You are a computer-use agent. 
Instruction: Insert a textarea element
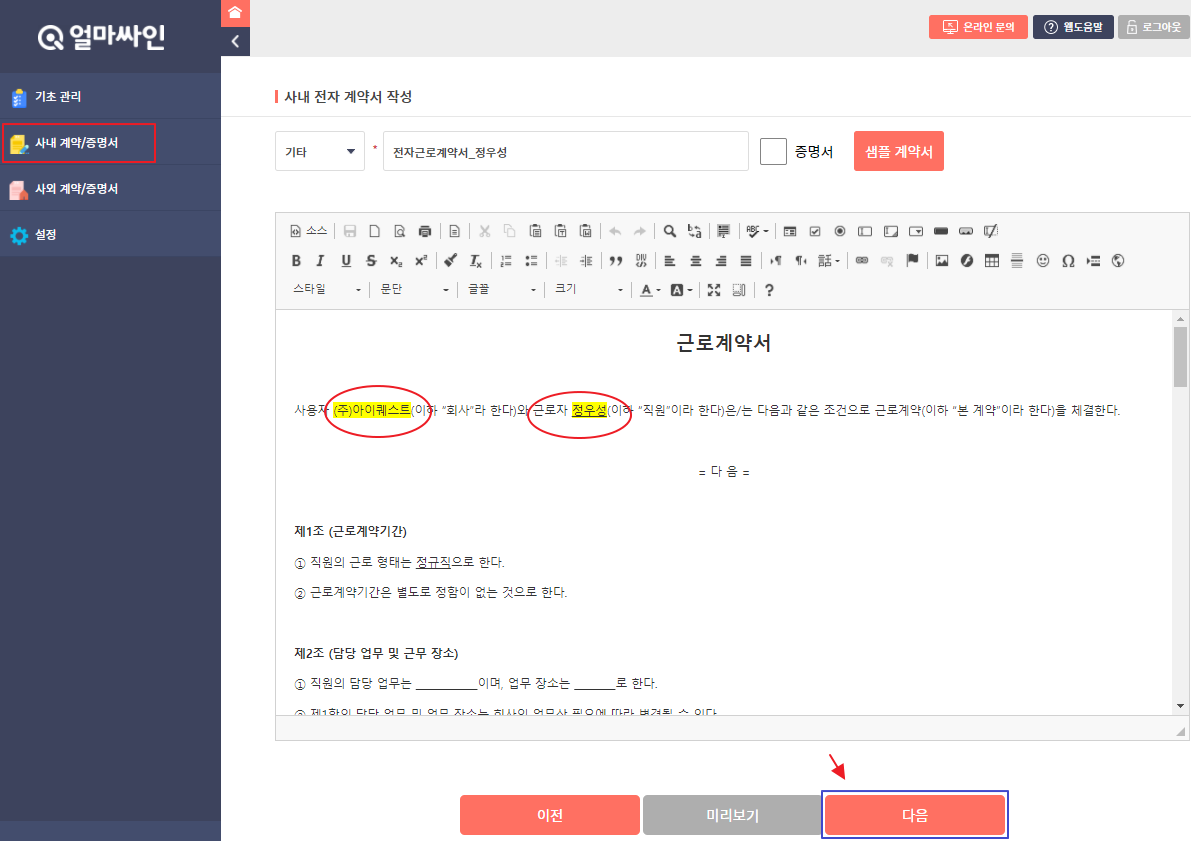(891, 231)
